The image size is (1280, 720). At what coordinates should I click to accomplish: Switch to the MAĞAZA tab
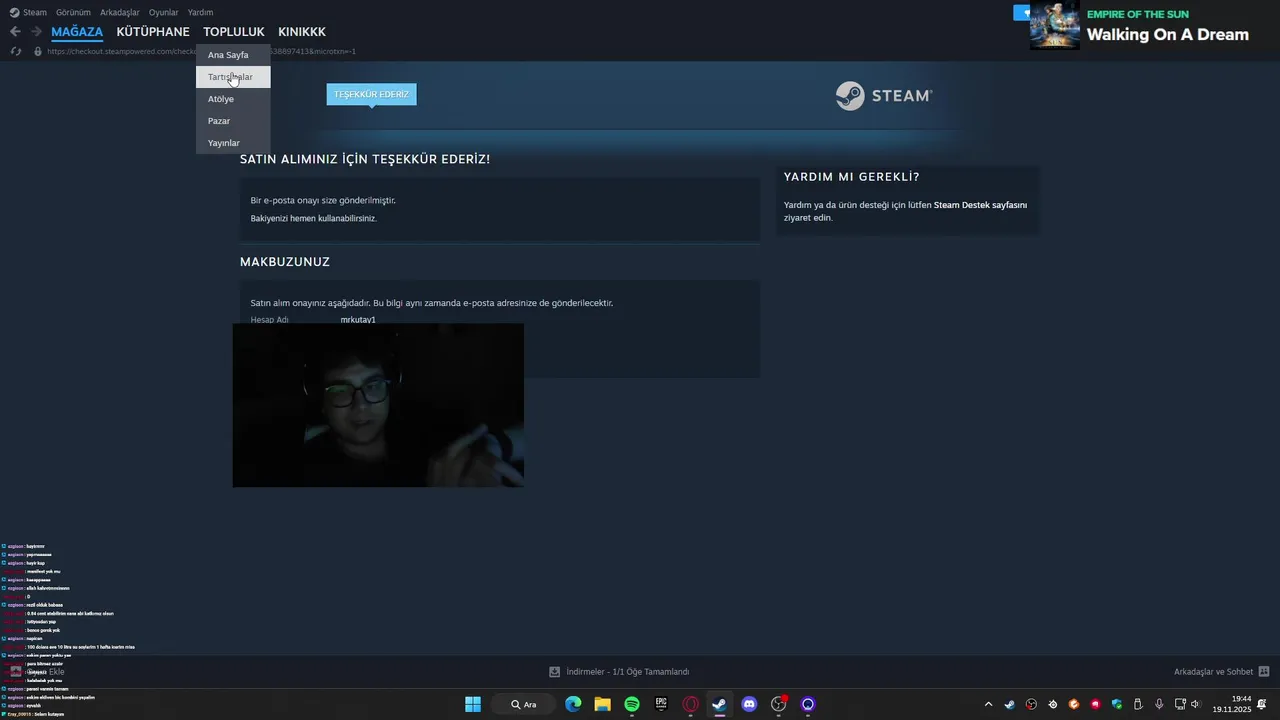[77, 32]
